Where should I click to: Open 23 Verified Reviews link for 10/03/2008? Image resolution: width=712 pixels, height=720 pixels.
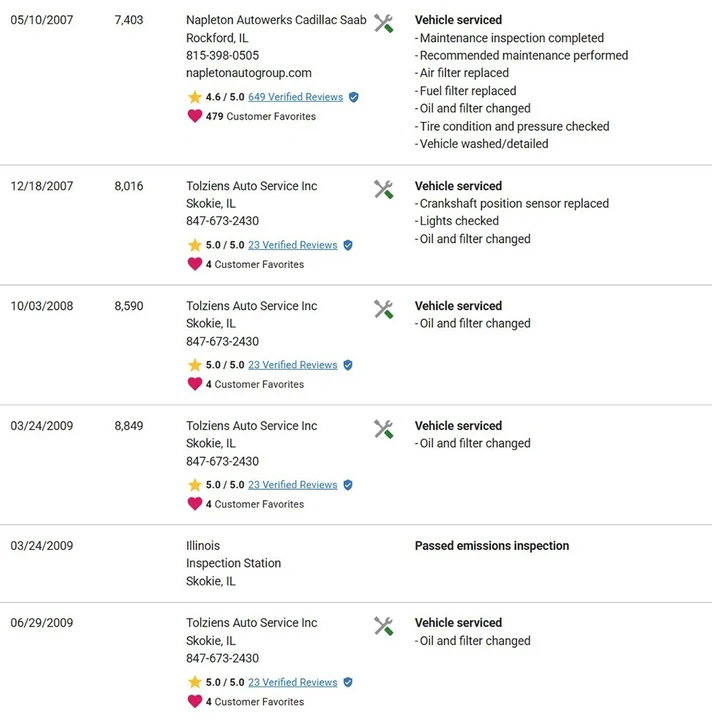pos(292,365)
